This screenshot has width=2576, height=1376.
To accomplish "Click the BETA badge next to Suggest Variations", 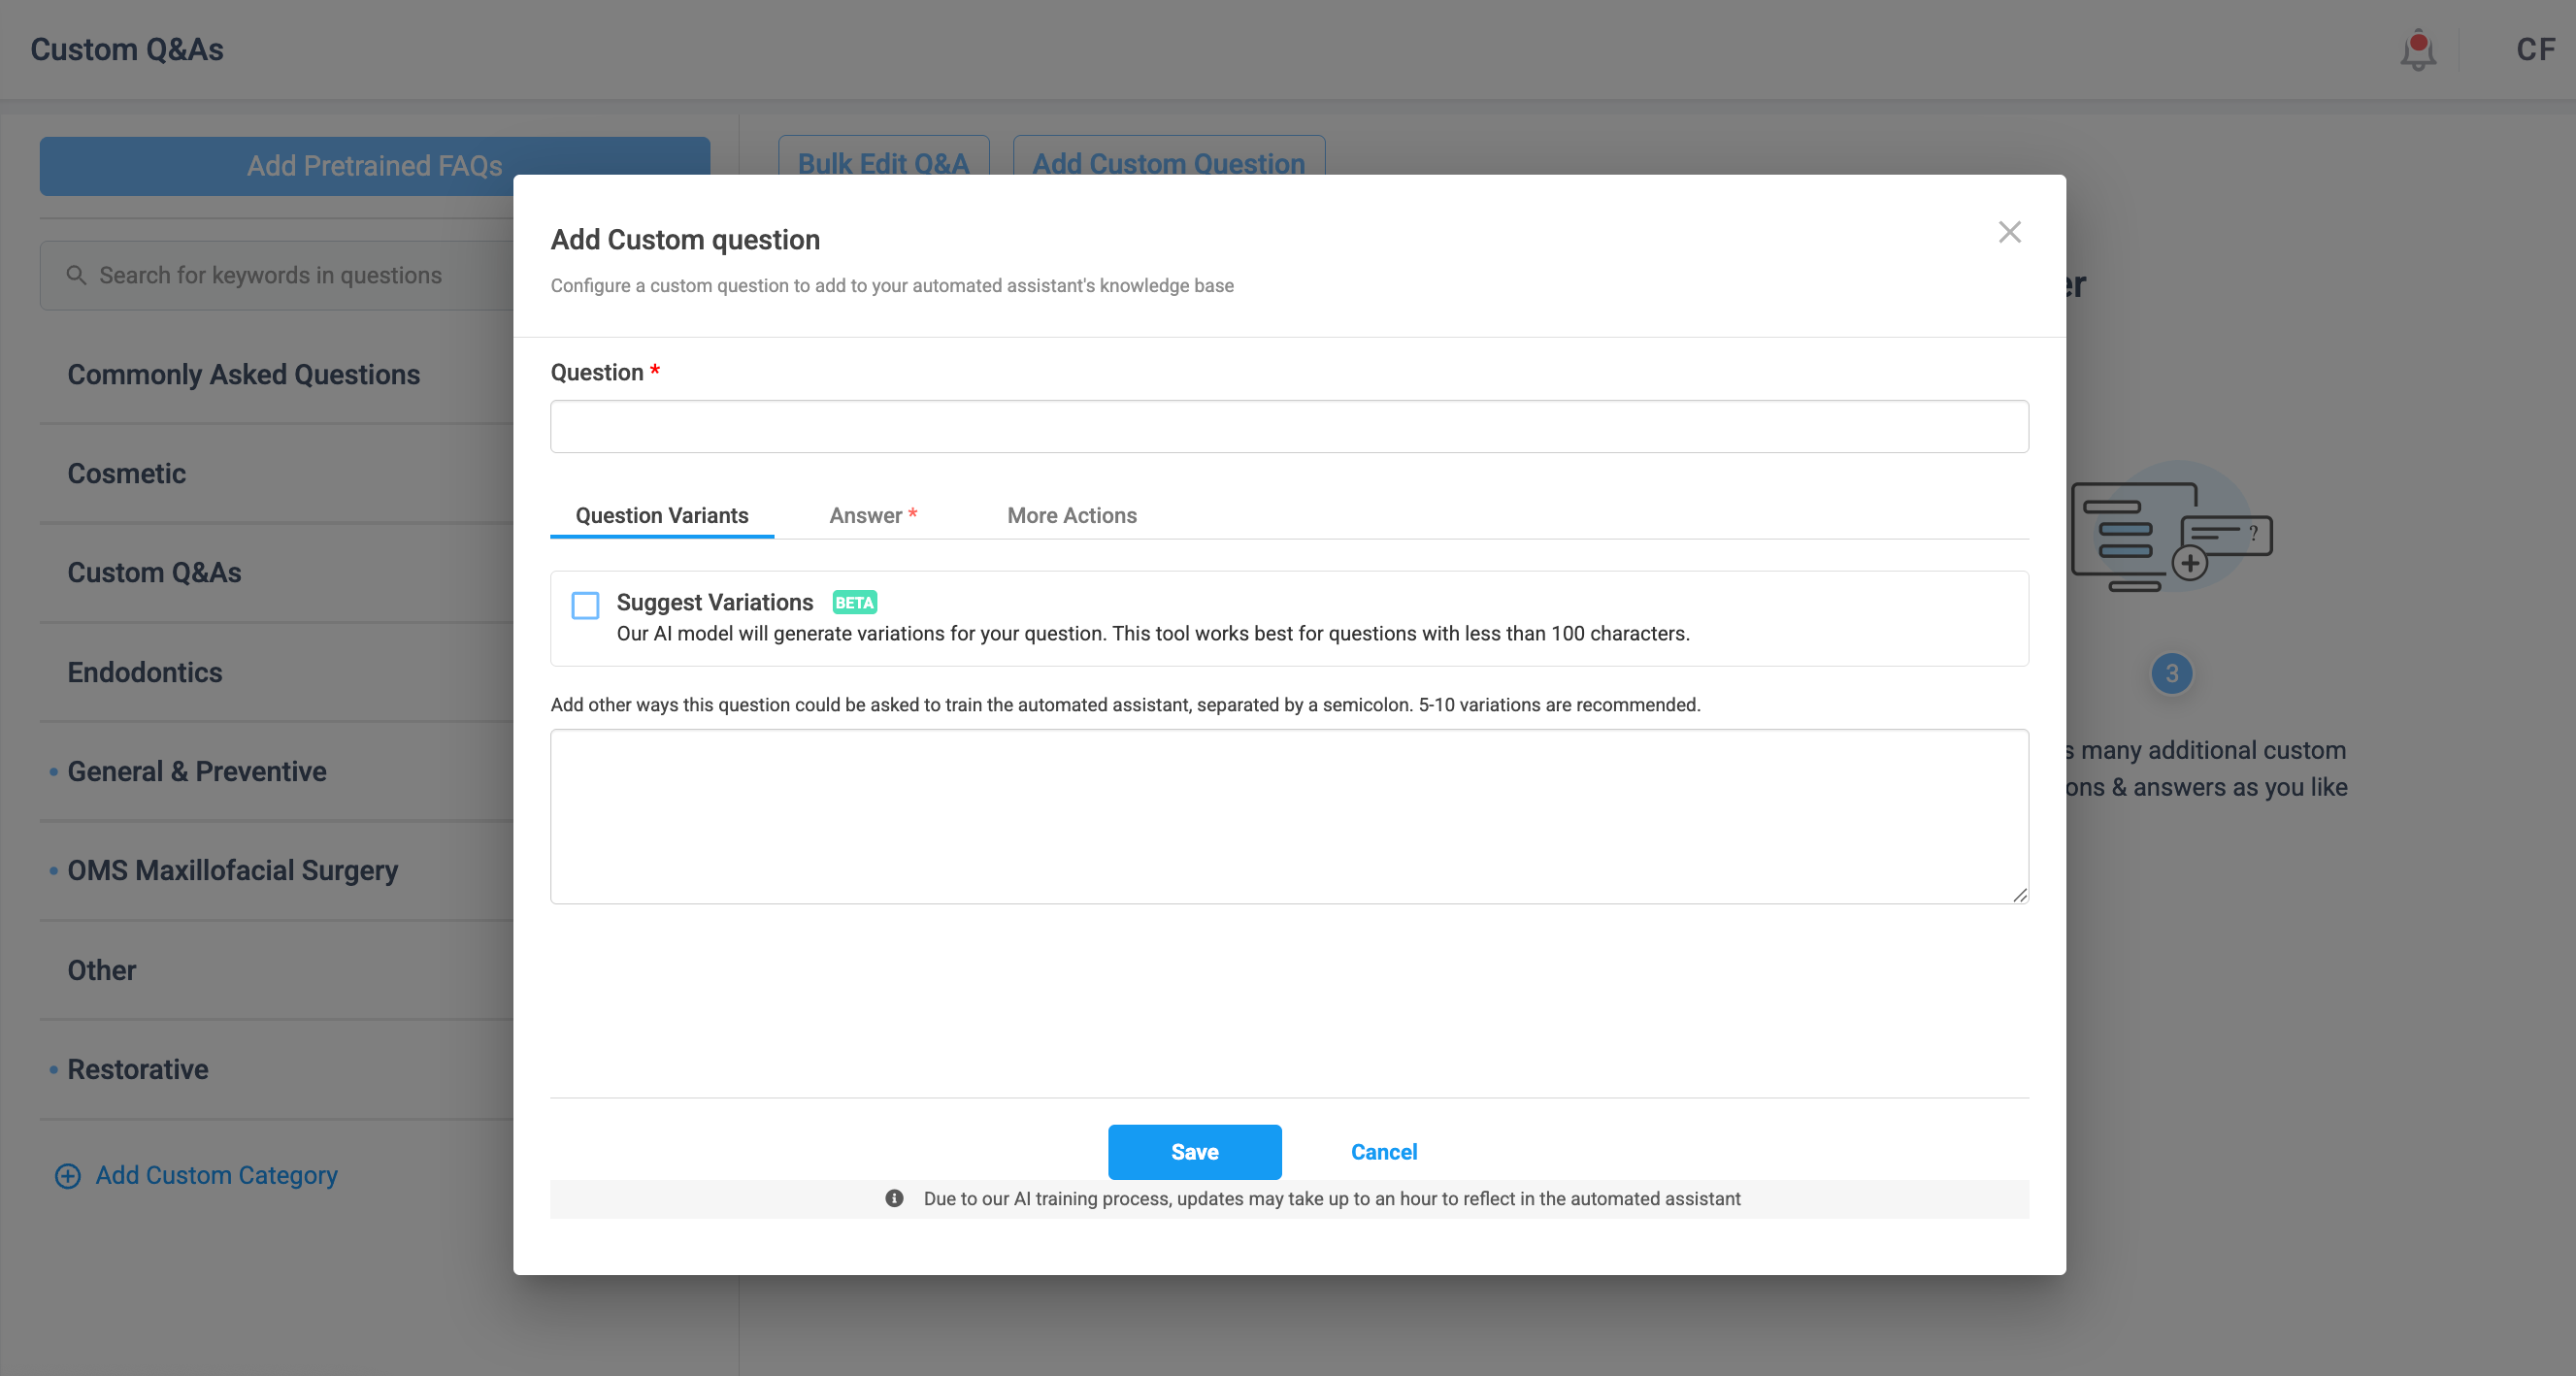I will [x=854, y=602].
